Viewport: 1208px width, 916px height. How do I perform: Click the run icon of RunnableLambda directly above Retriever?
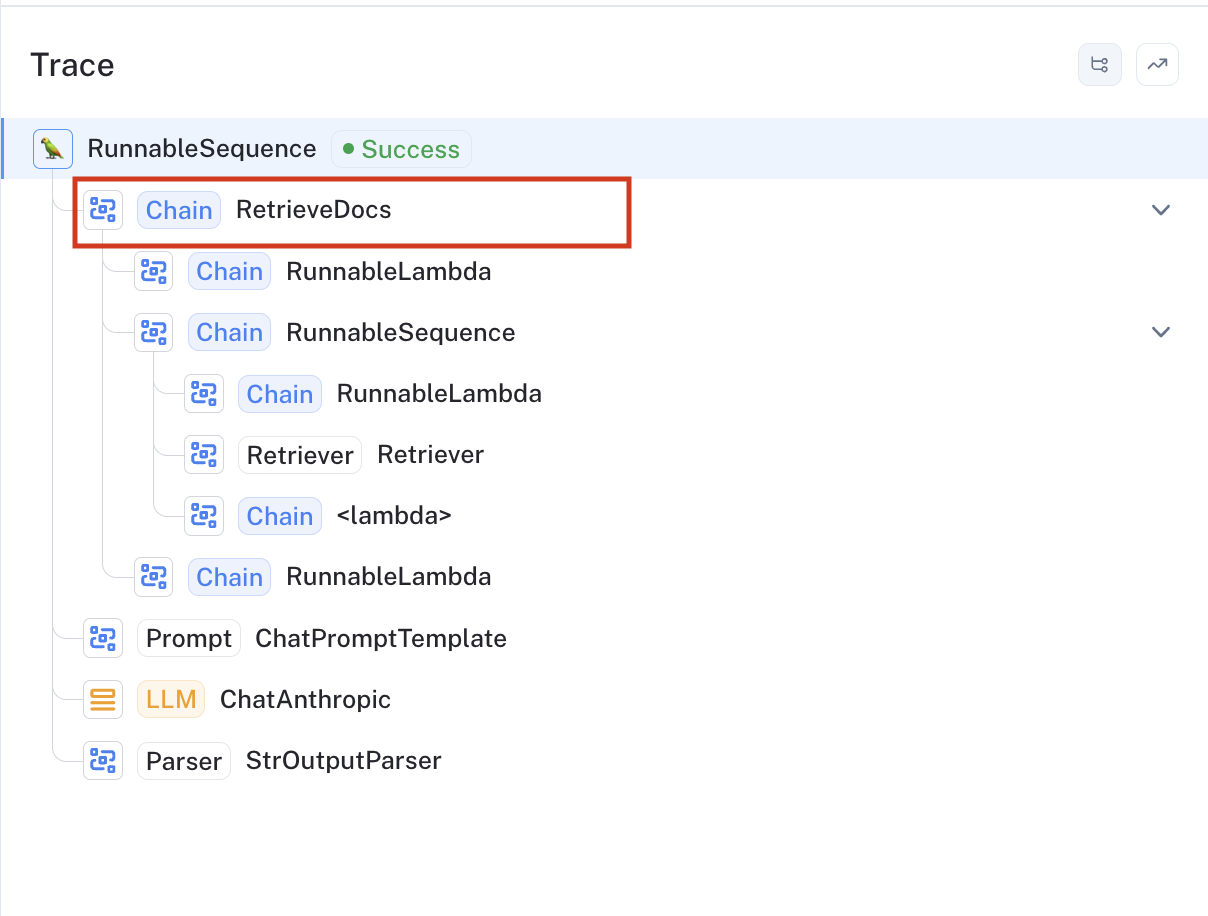tap(204, 394)
